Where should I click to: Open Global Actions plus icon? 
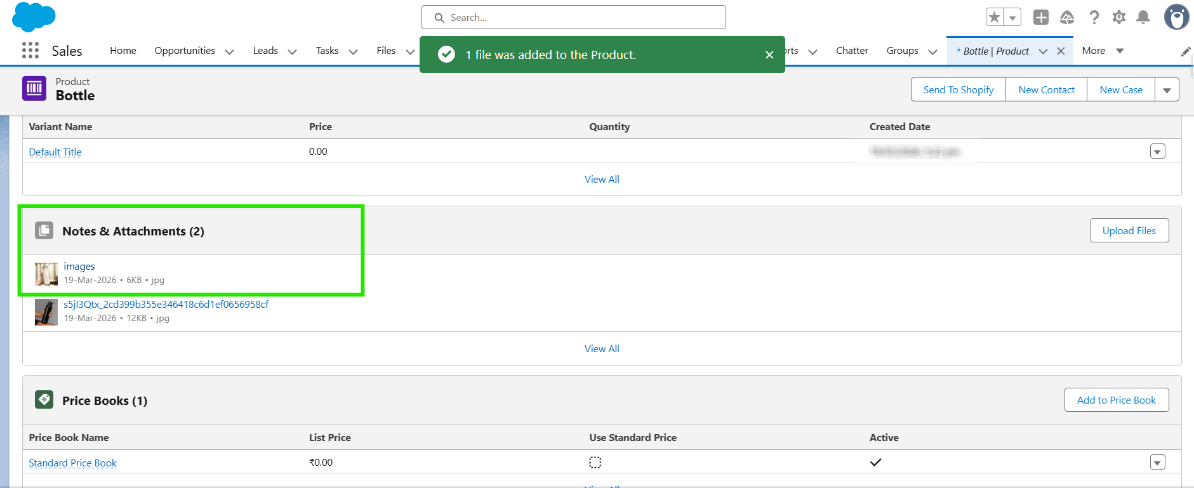[x=1041, y=17]
